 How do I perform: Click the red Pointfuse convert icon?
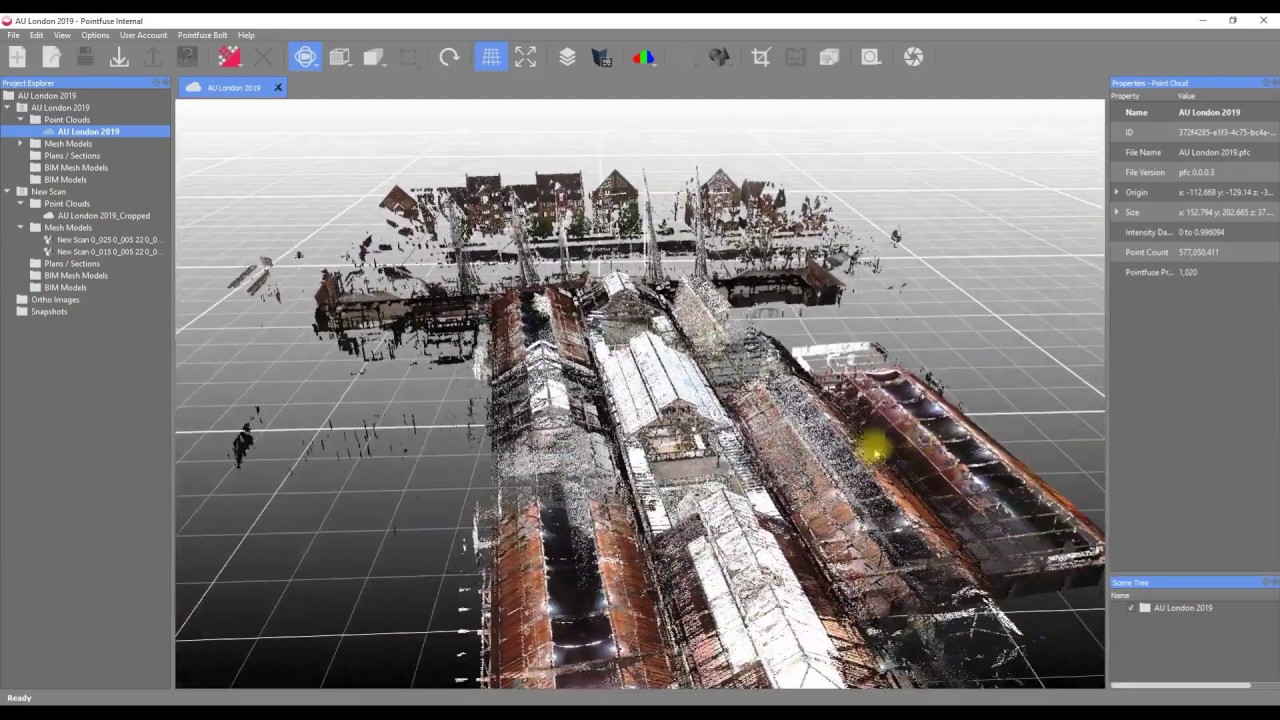click(229, 57)
